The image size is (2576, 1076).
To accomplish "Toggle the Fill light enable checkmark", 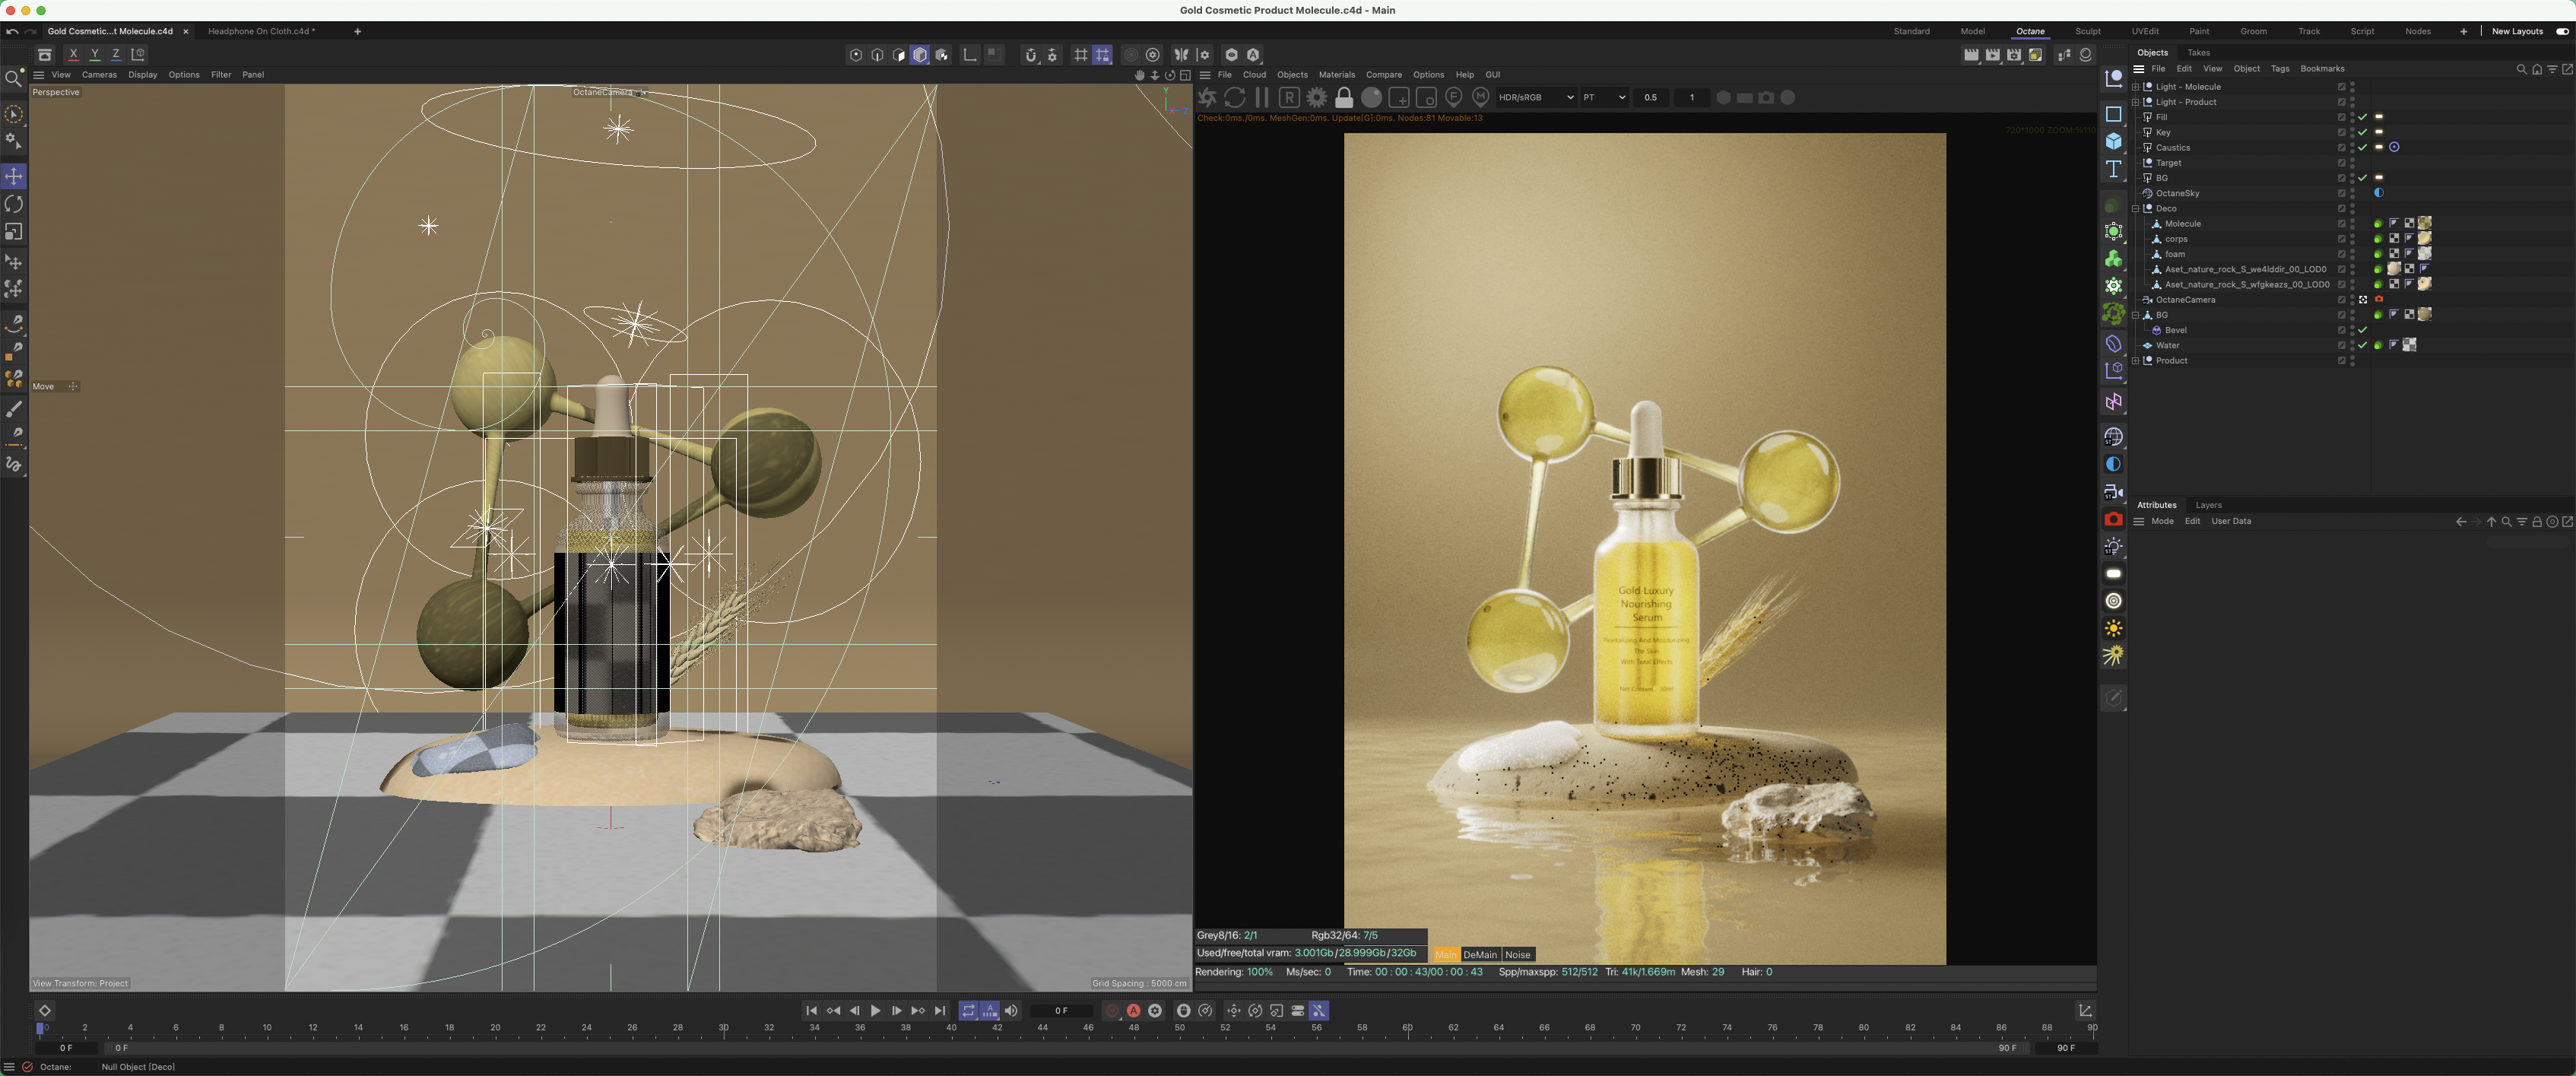I will (x=2363, y=117).
